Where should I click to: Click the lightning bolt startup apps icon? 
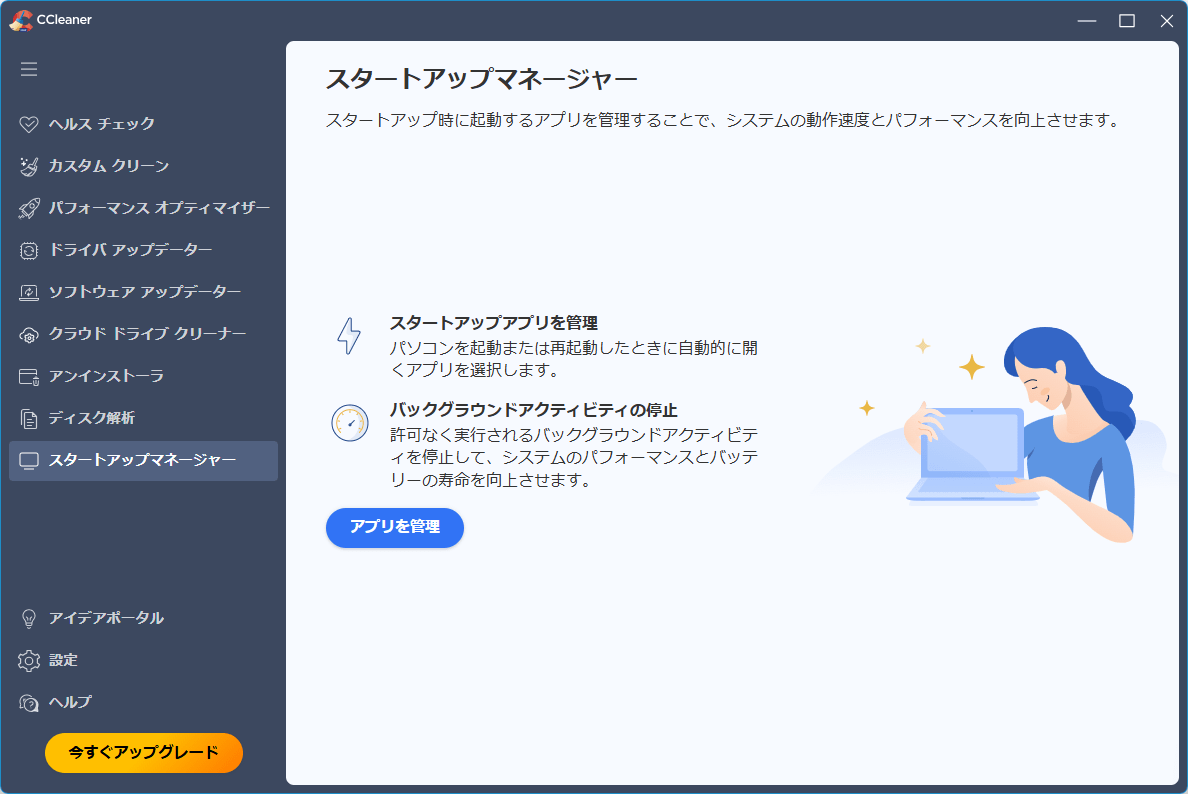(349, 337)
